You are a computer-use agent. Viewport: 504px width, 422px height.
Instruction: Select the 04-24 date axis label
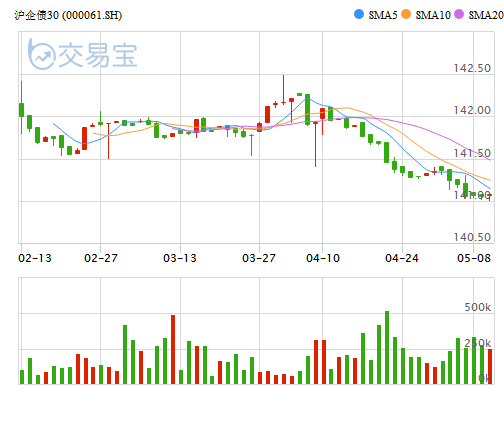pyautogui.click(x=402, y=258)
